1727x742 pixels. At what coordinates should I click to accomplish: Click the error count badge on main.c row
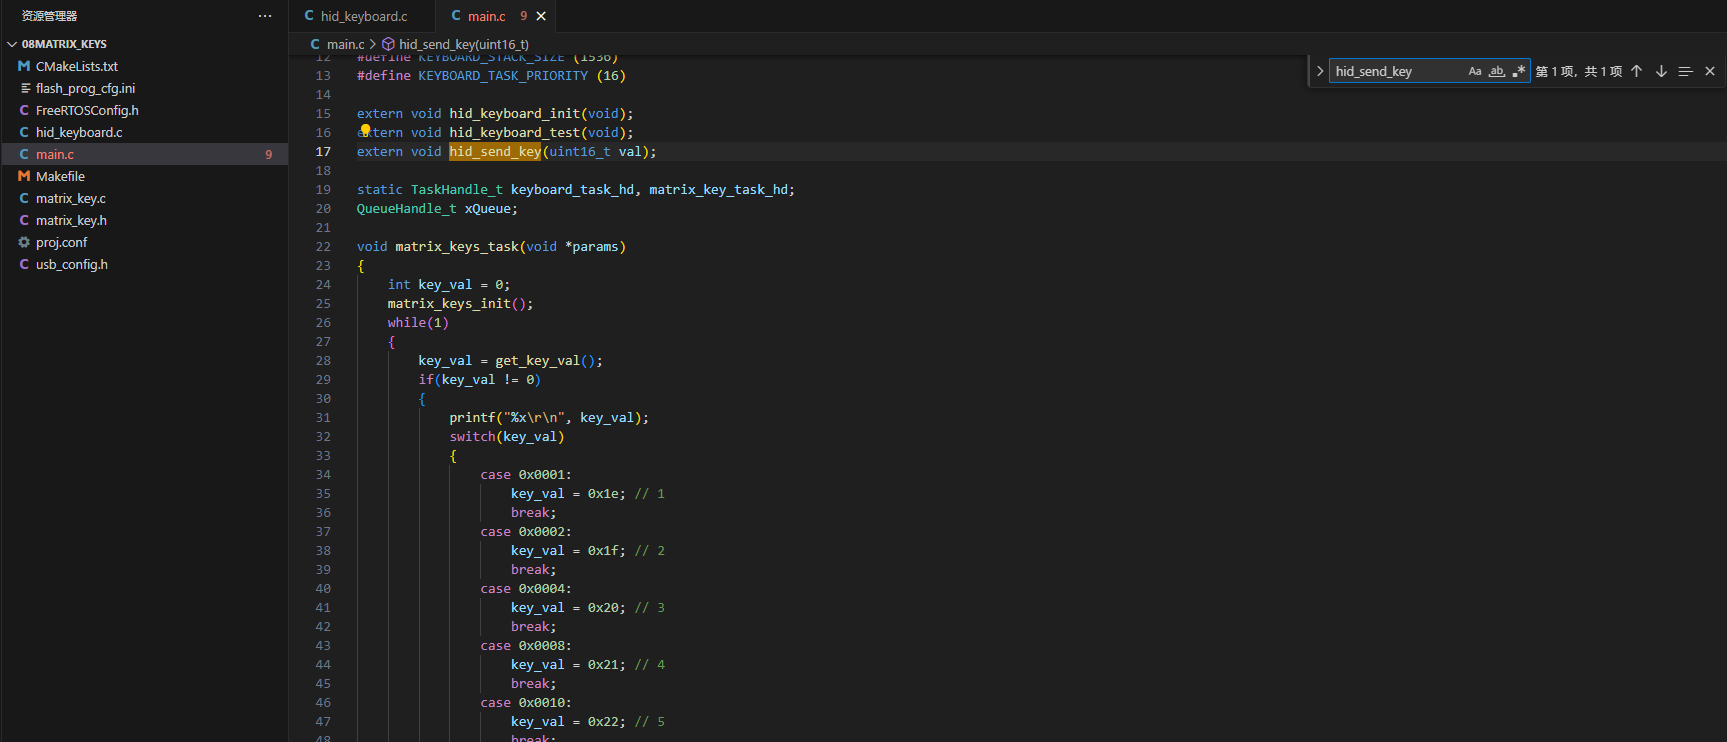(x=268, y=154)
